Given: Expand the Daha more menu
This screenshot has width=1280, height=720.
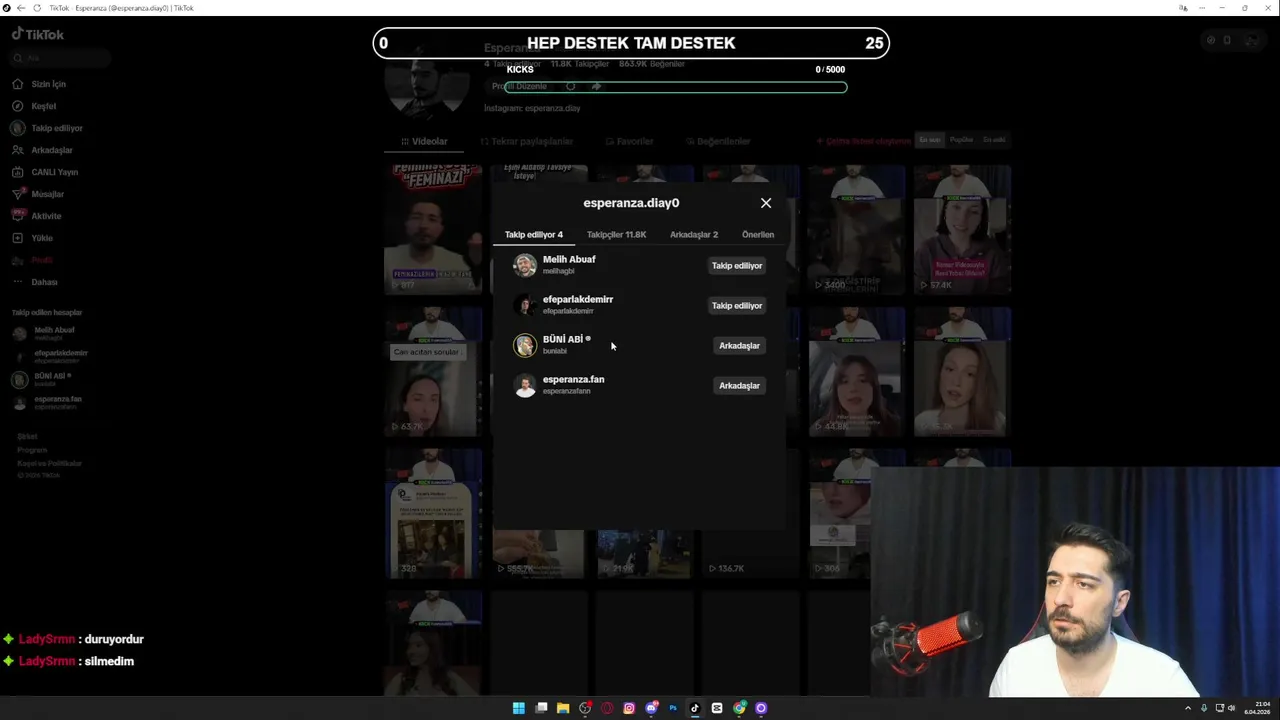Looking at the screenshot, I should tap(35, 282).
